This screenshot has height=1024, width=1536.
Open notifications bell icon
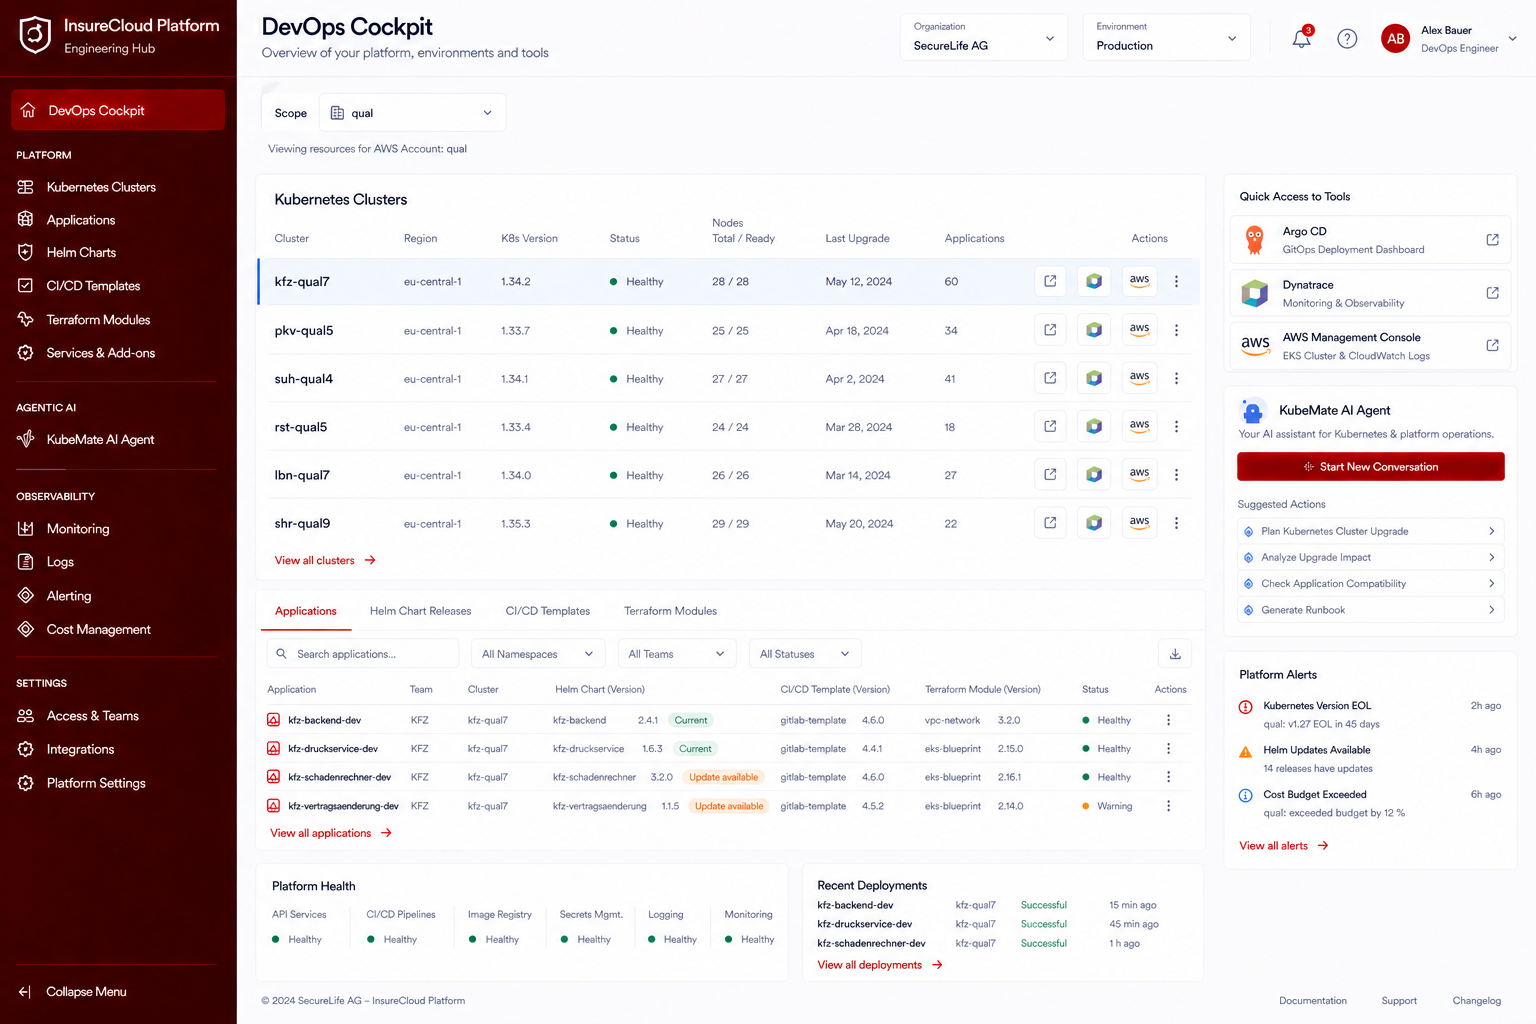1301,39
